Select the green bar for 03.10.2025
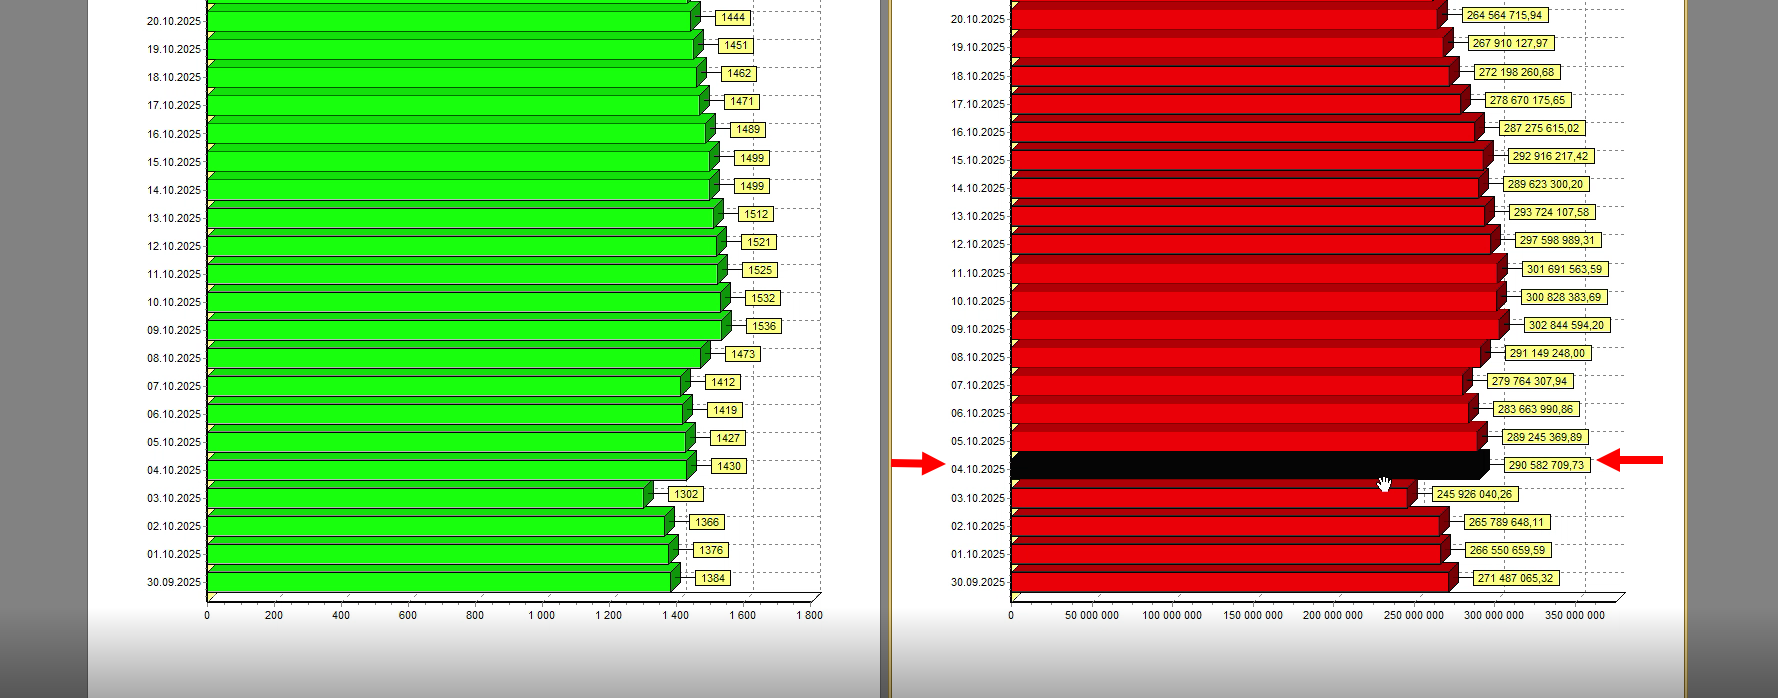The height and width of the screenshot is (698, 1778). (430, 495)
